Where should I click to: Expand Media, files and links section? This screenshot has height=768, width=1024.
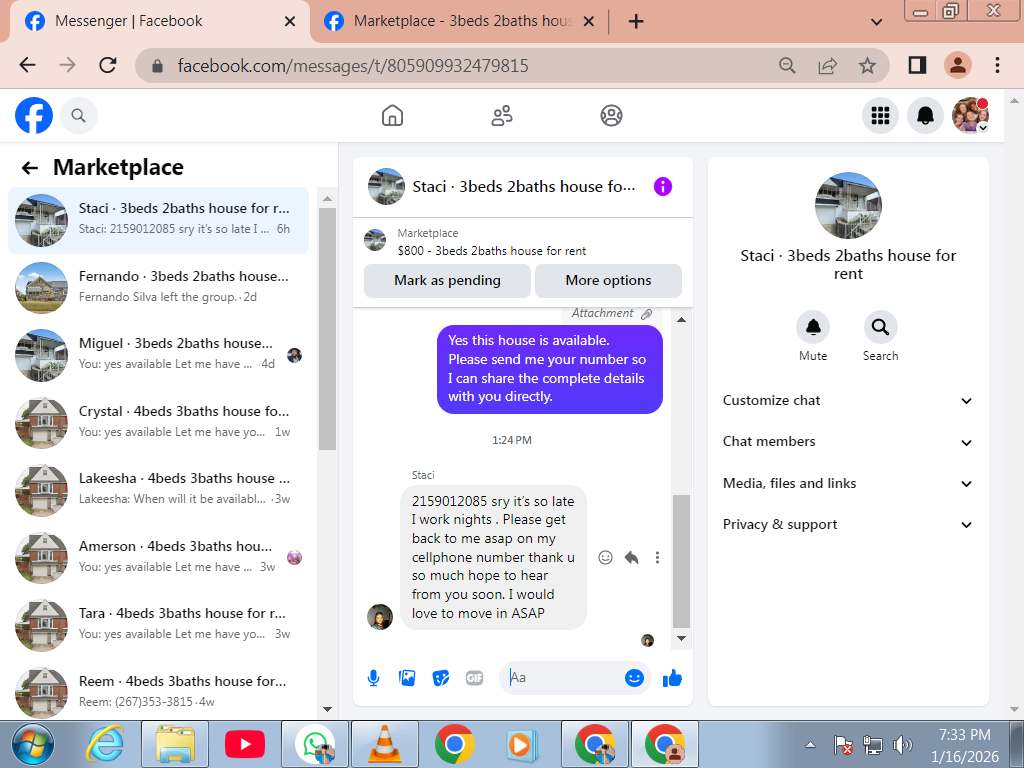[848, 484]
